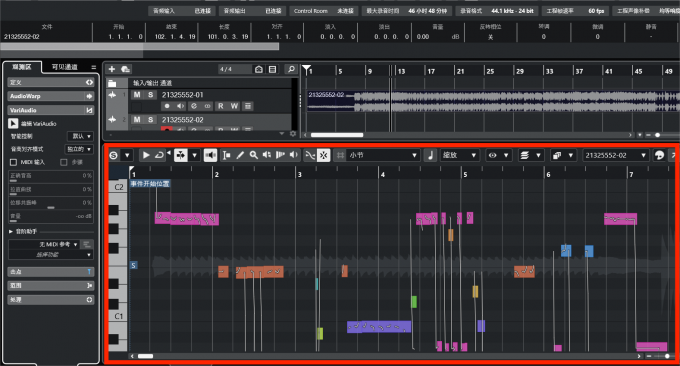Toggle audition loop in the editor toolbar
This screenshot has height=366, width=680.
pos(159,155)
